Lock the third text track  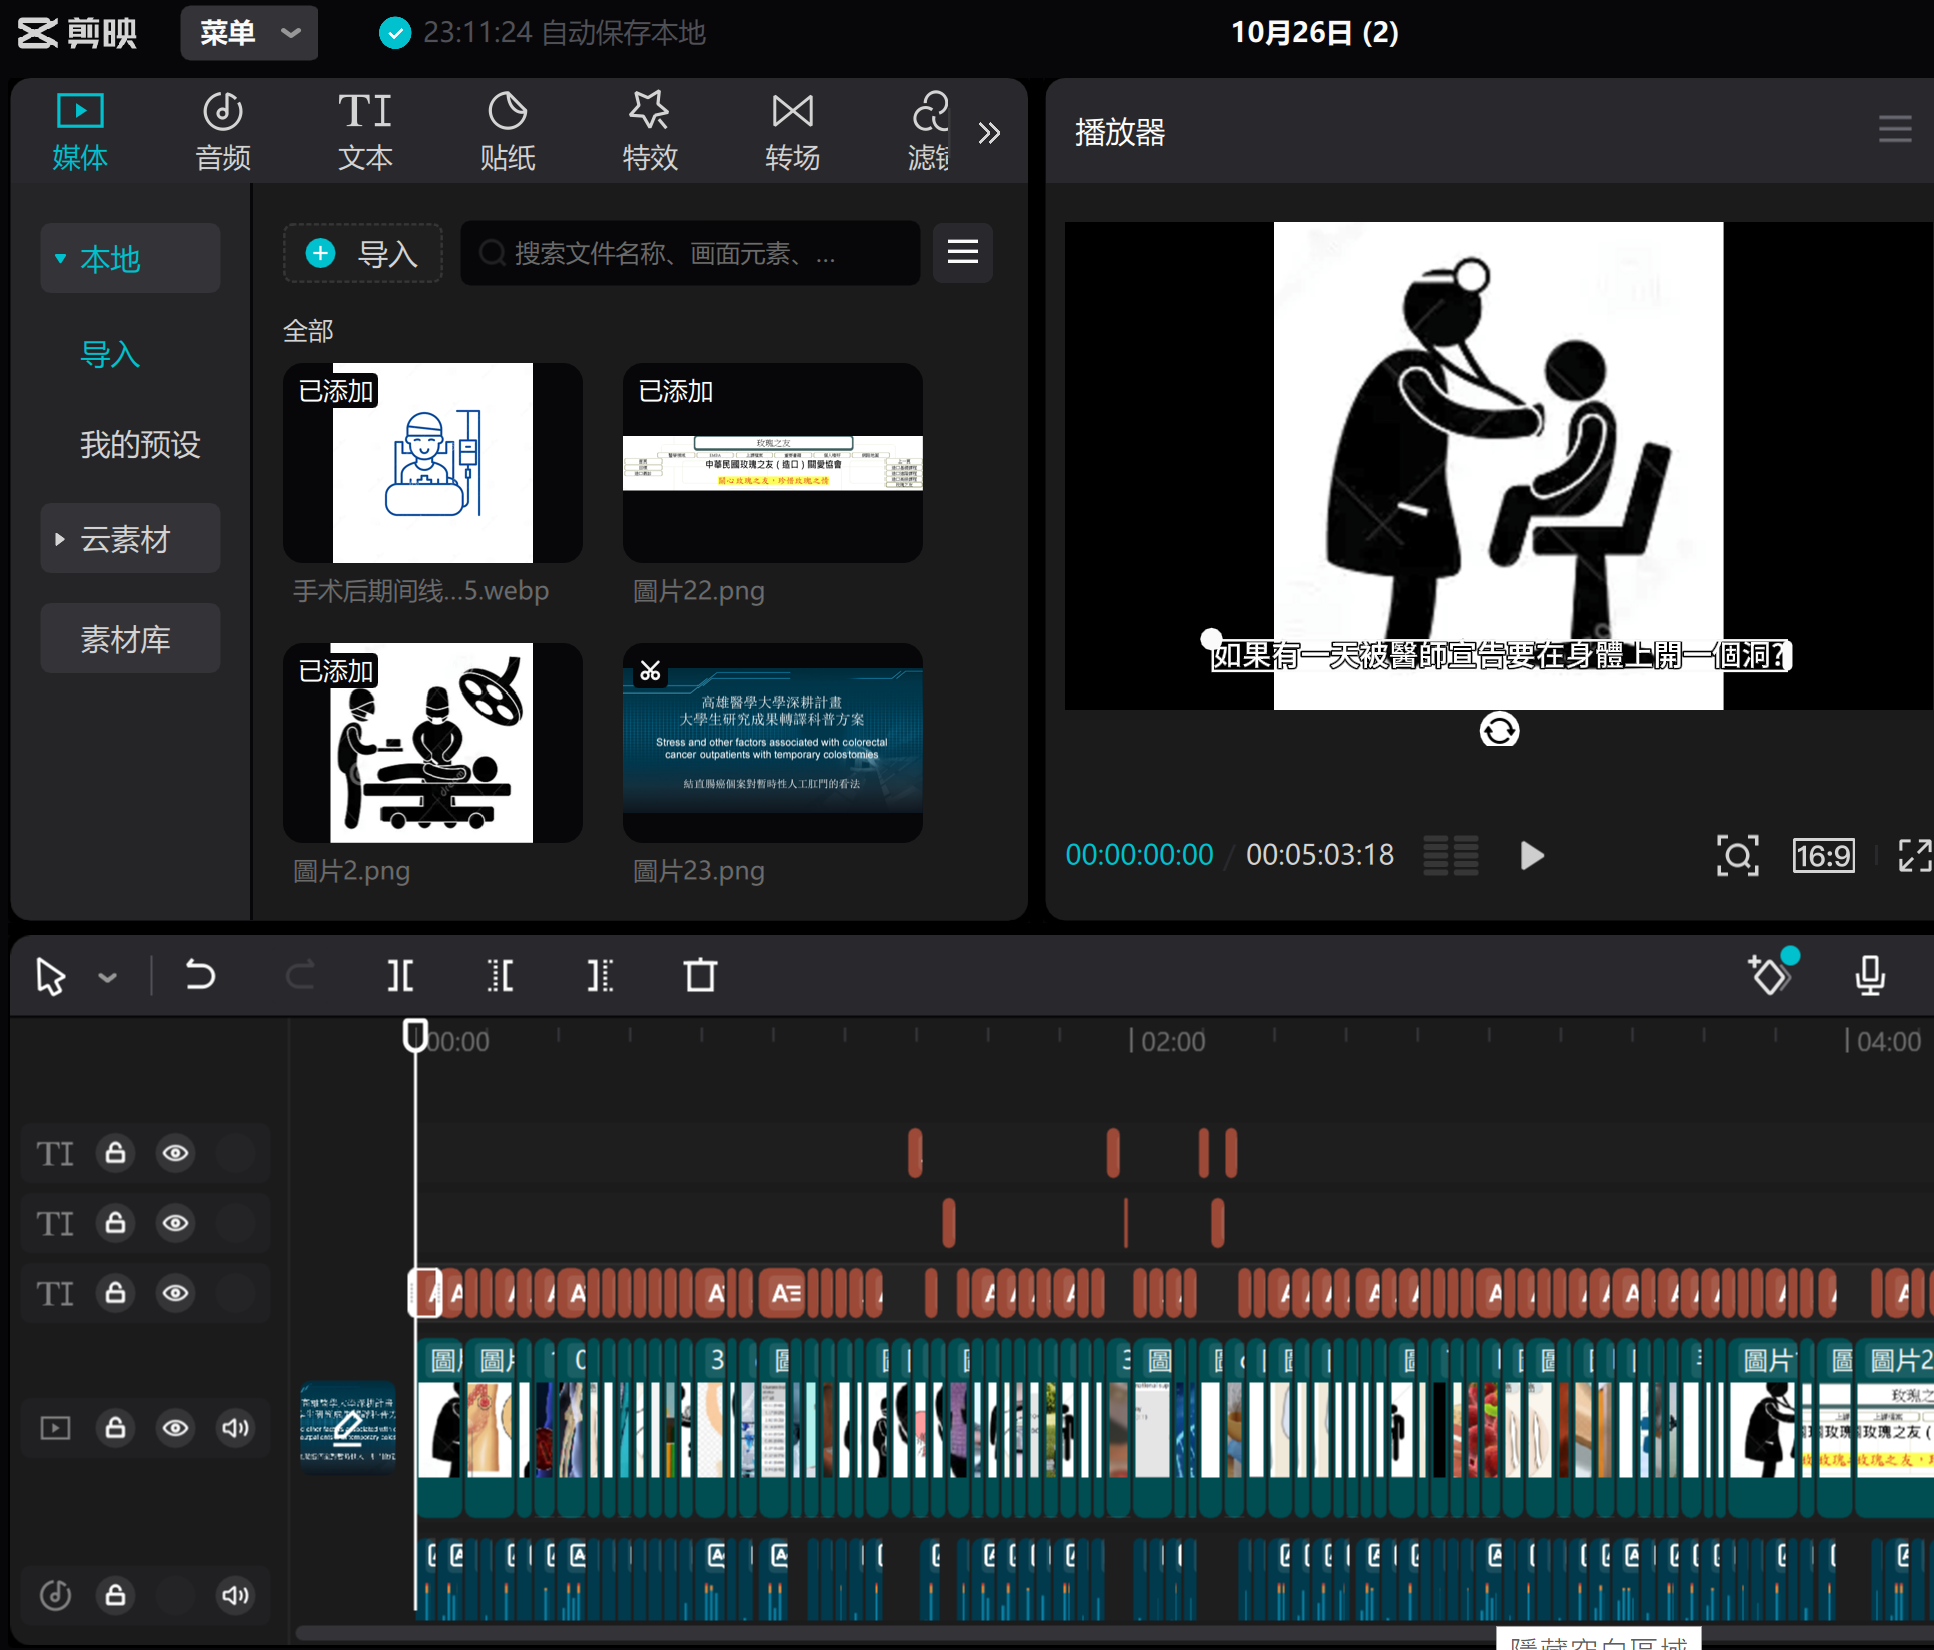pyautogui.click(x=116, y=1293)
